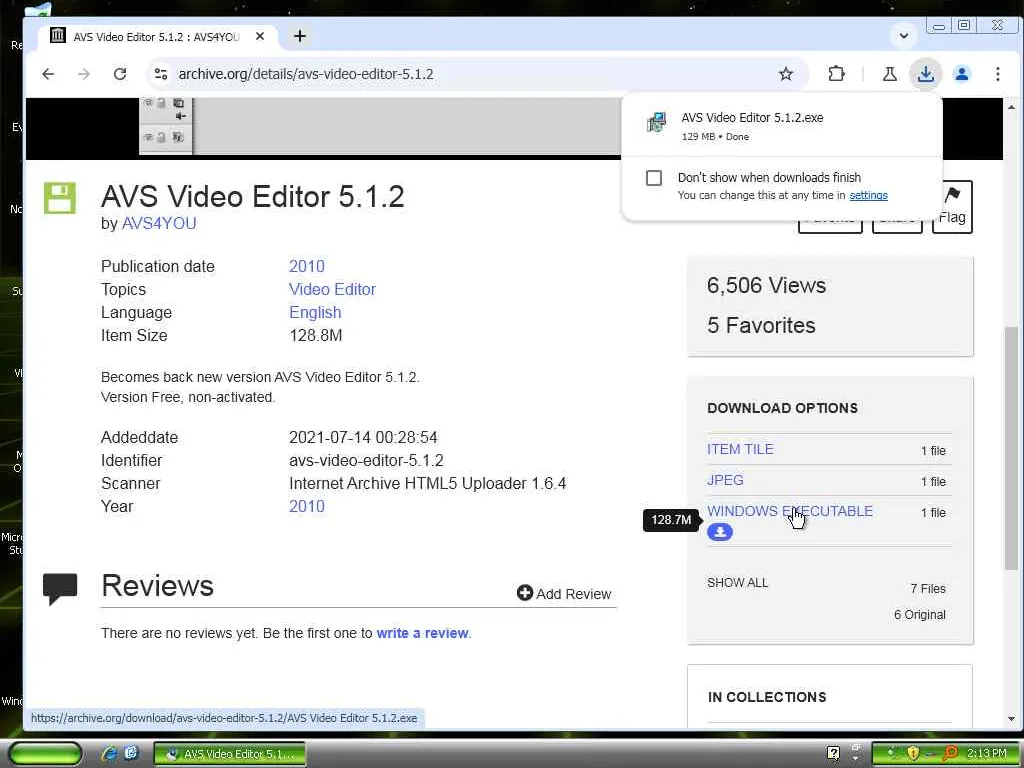The image size is (1024, 768).
Task: Click the downloaded exe file icon
Action: click(656, 122)
